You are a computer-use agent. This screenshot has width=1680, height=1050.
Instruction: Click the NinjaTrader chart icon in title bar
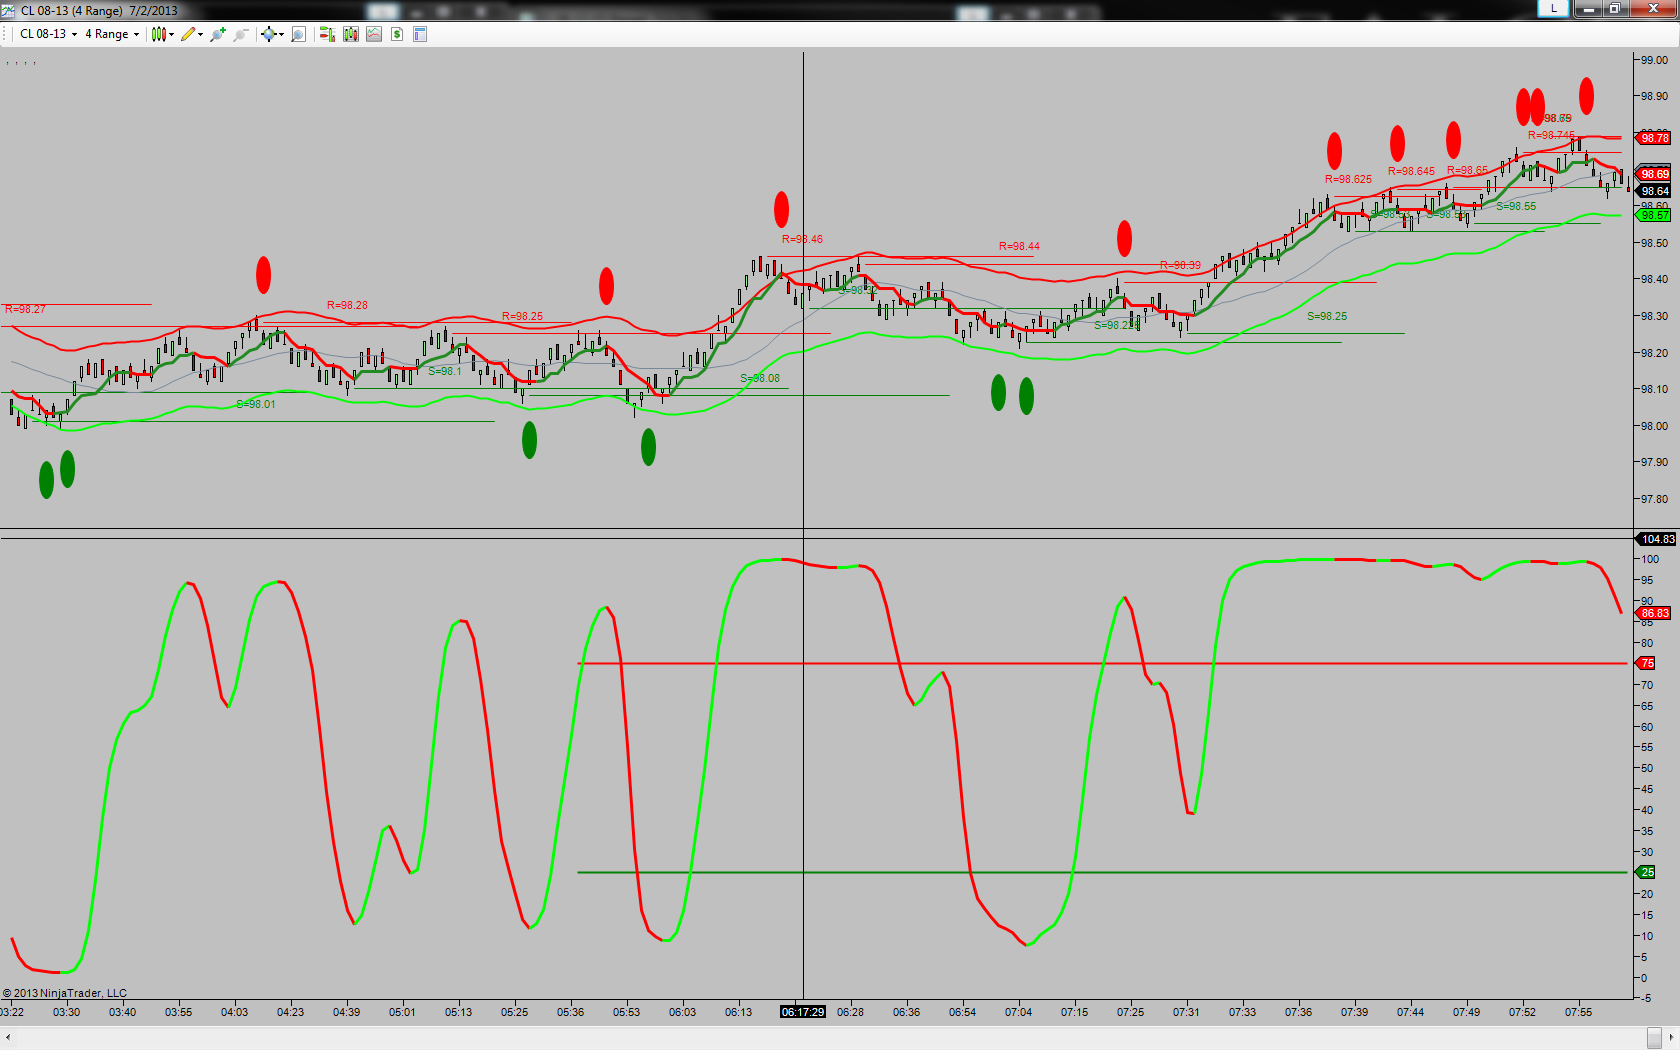(9, 10)
